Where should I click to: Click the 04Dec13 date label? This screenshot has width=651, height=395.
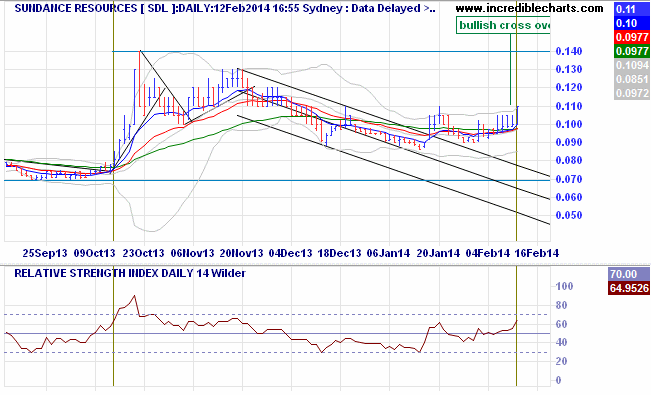291,253
